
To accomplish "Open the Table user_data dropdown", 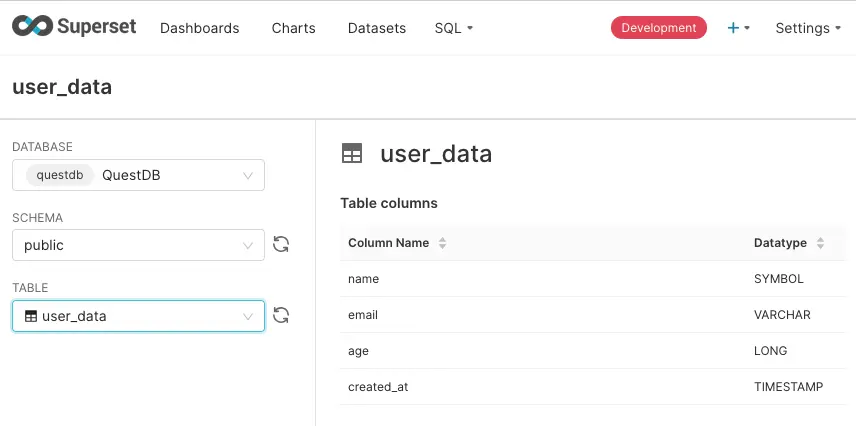I will coord(138,316).
